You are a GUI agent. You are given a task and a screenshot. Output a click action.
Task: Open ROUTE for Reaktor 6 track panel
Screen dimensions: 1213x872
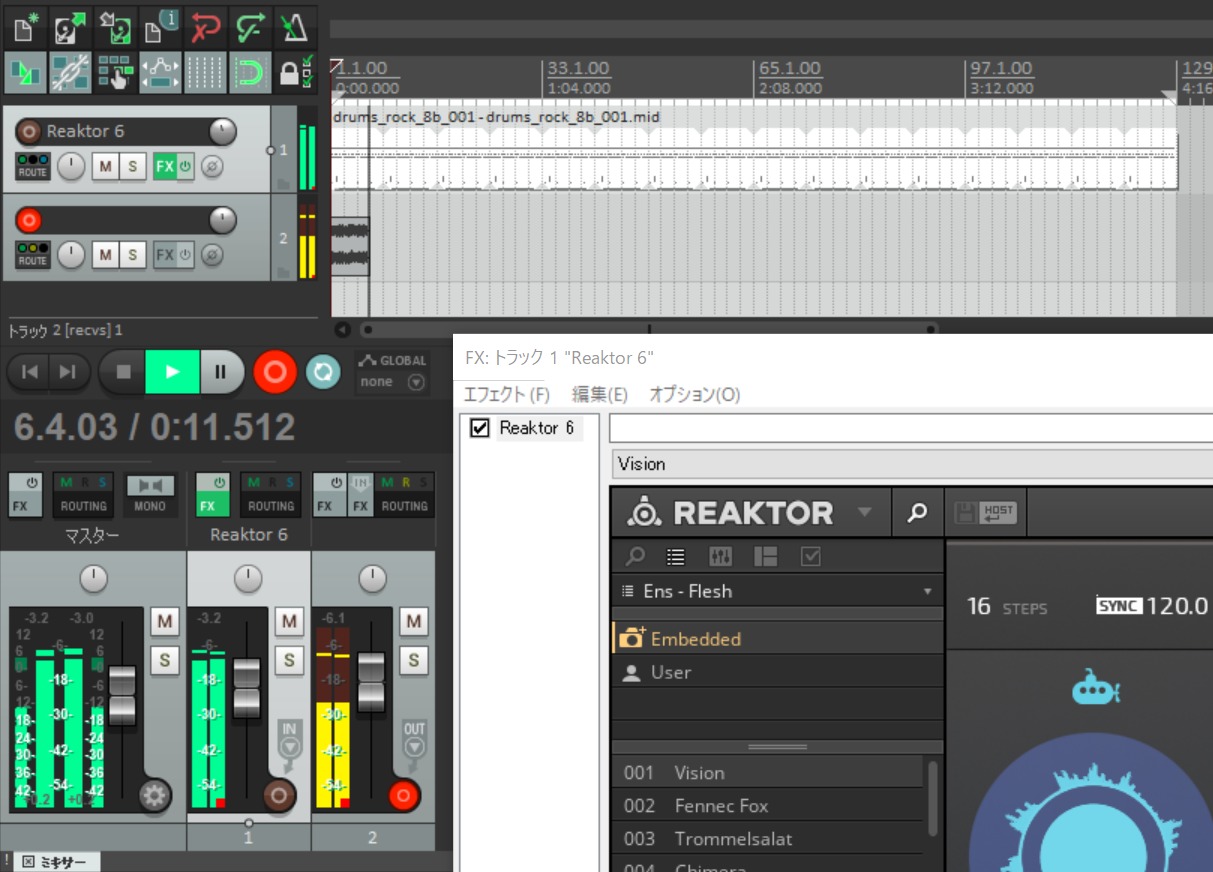[33, 167]
